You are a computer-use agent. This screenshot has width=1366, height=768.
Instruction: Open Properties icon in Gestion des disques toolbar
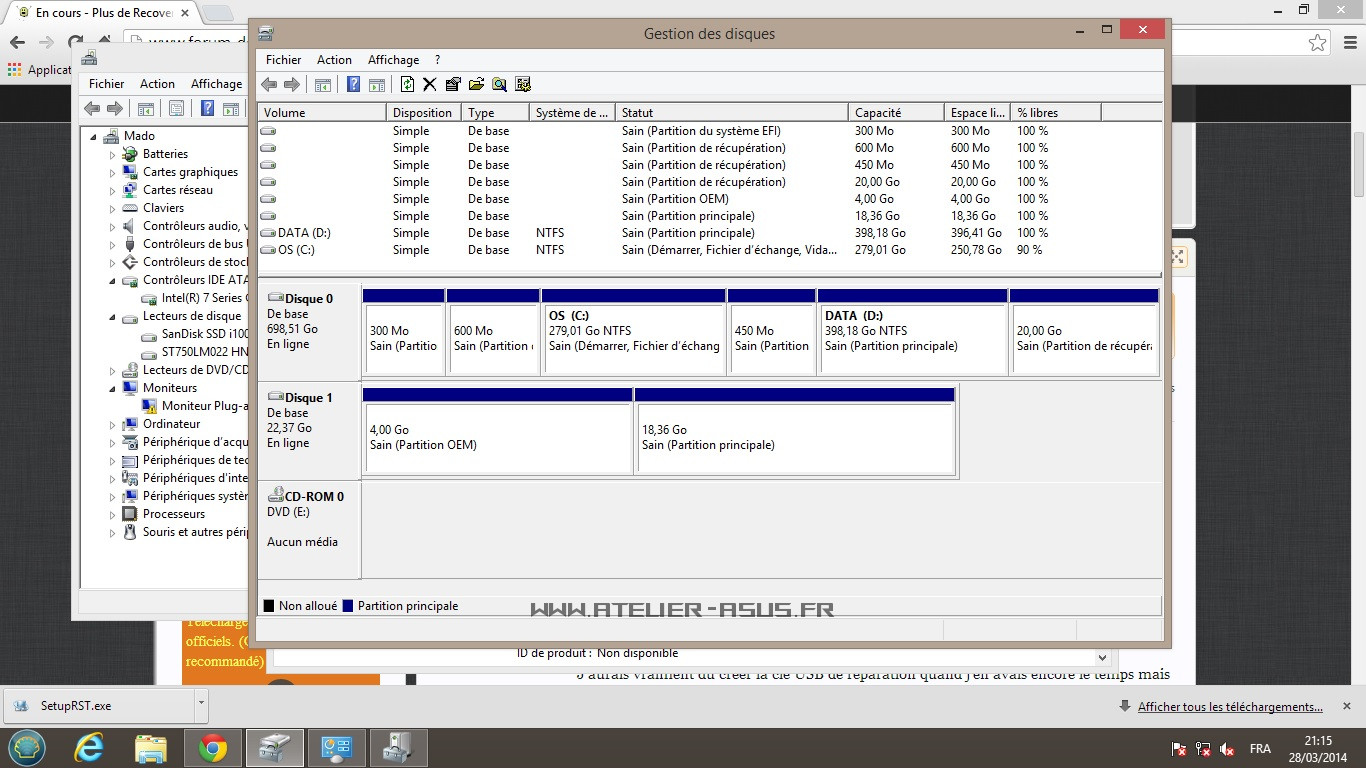(x=453, y=85)
